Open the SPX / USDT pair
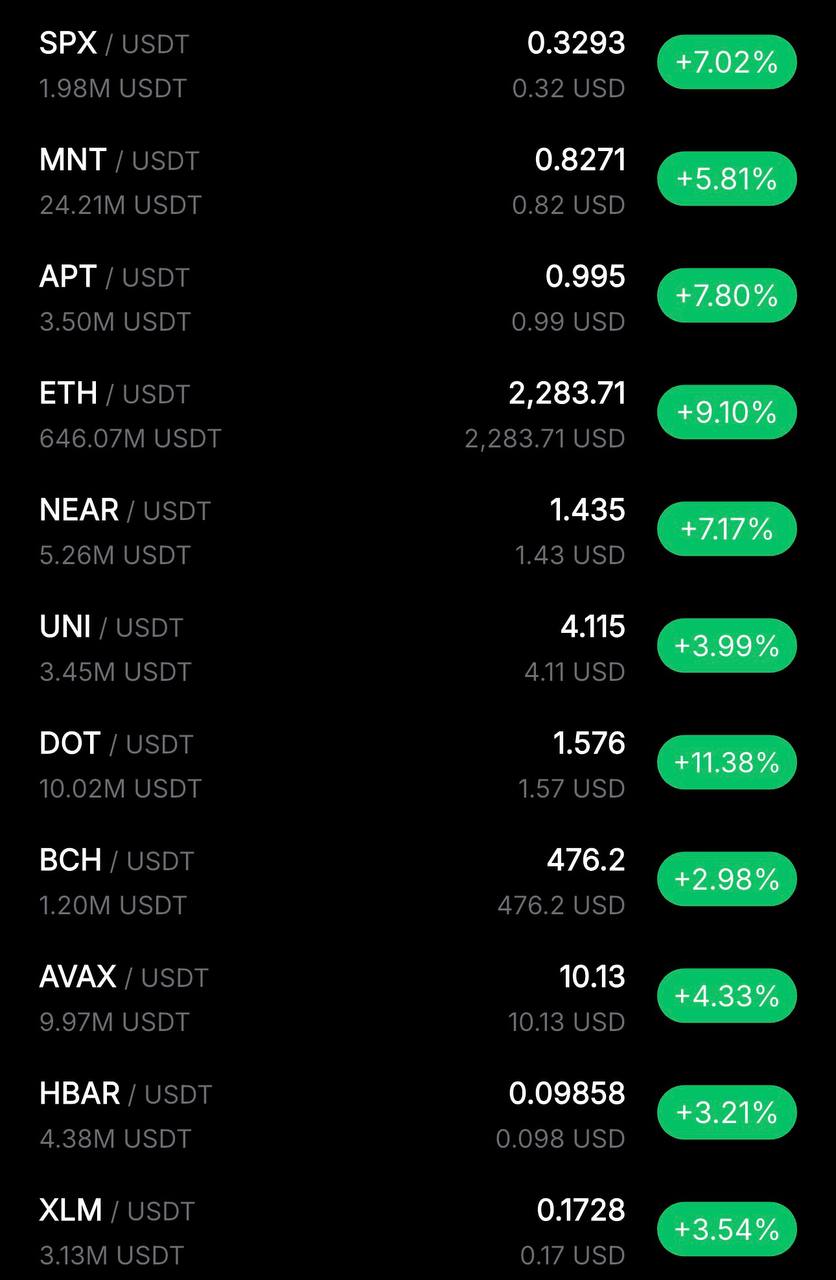This screenshot has height=1280, width=836. click(113, 44)
